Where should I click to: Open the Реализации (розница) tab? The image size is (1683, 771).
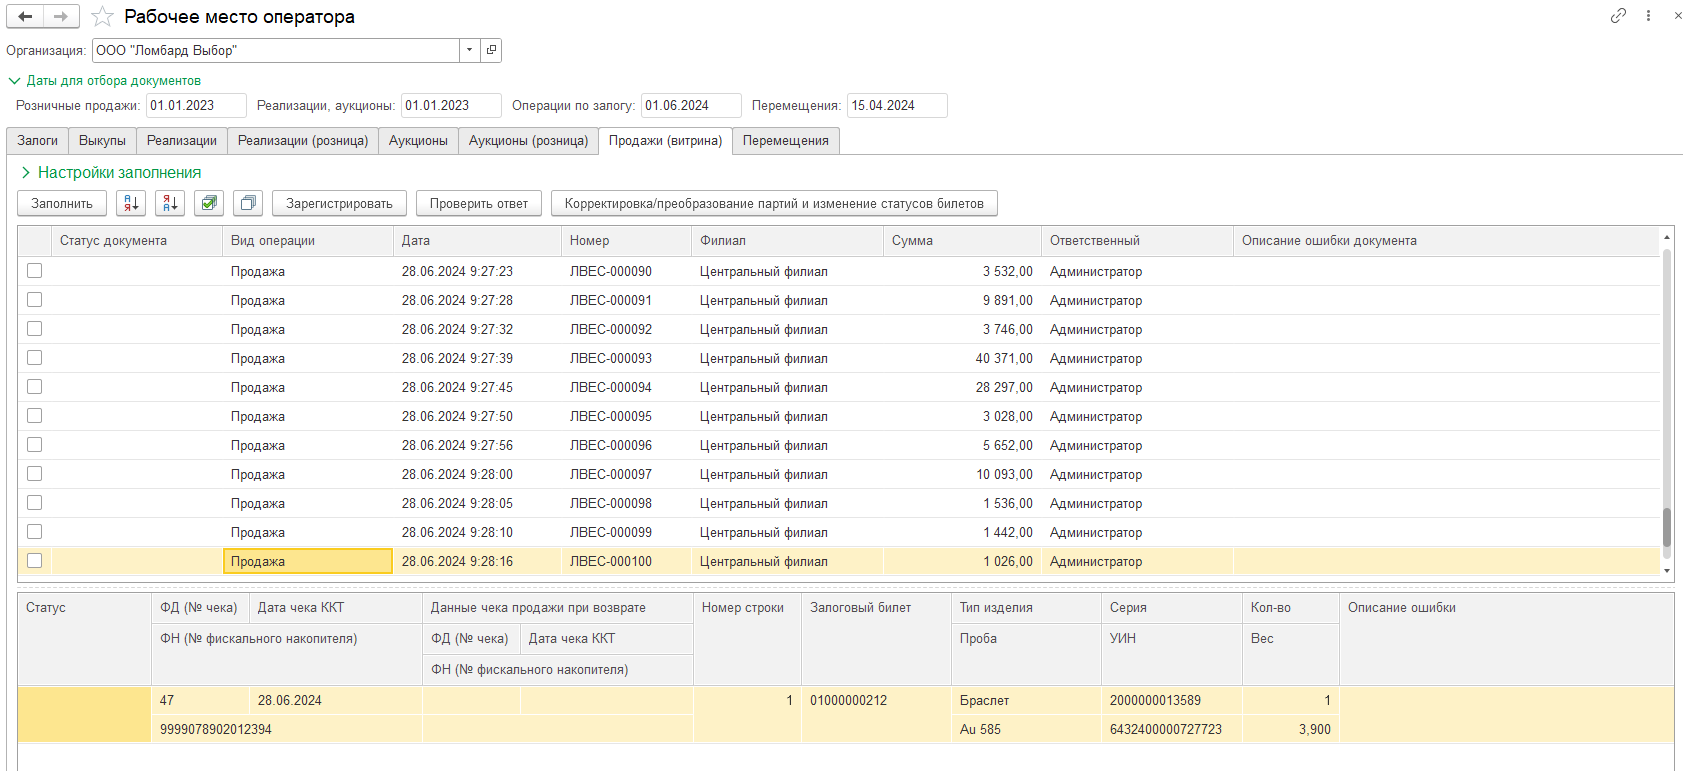[x=303, y=141]
